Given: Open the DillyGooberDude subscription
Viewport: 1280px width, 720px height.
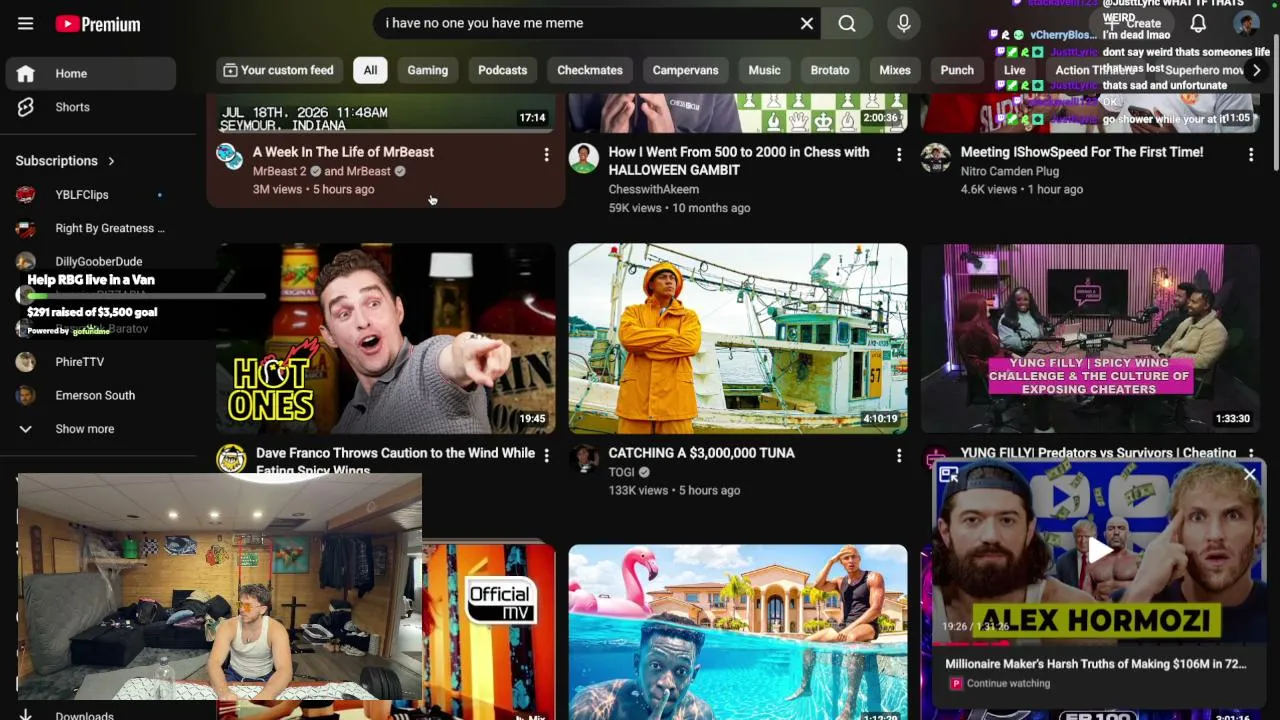Looking at the screenshot, I should tap(91, 262).
